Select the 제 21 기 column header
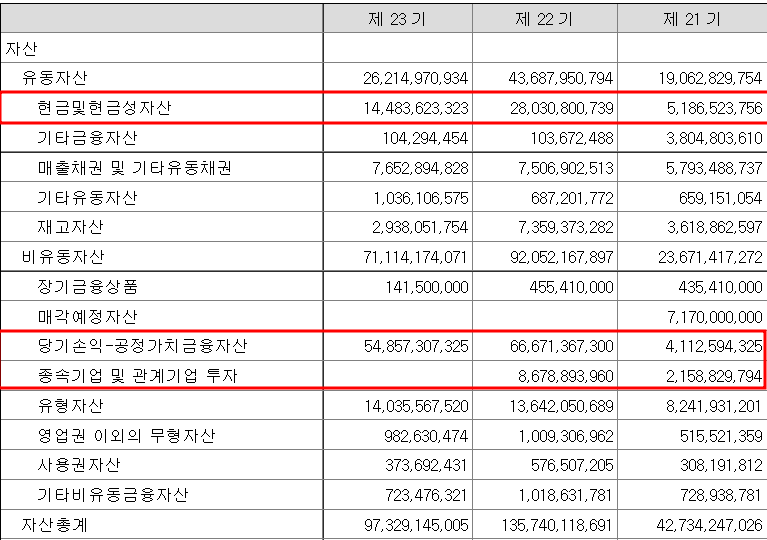This screenshot has width=767, height=540. (692, 19)
